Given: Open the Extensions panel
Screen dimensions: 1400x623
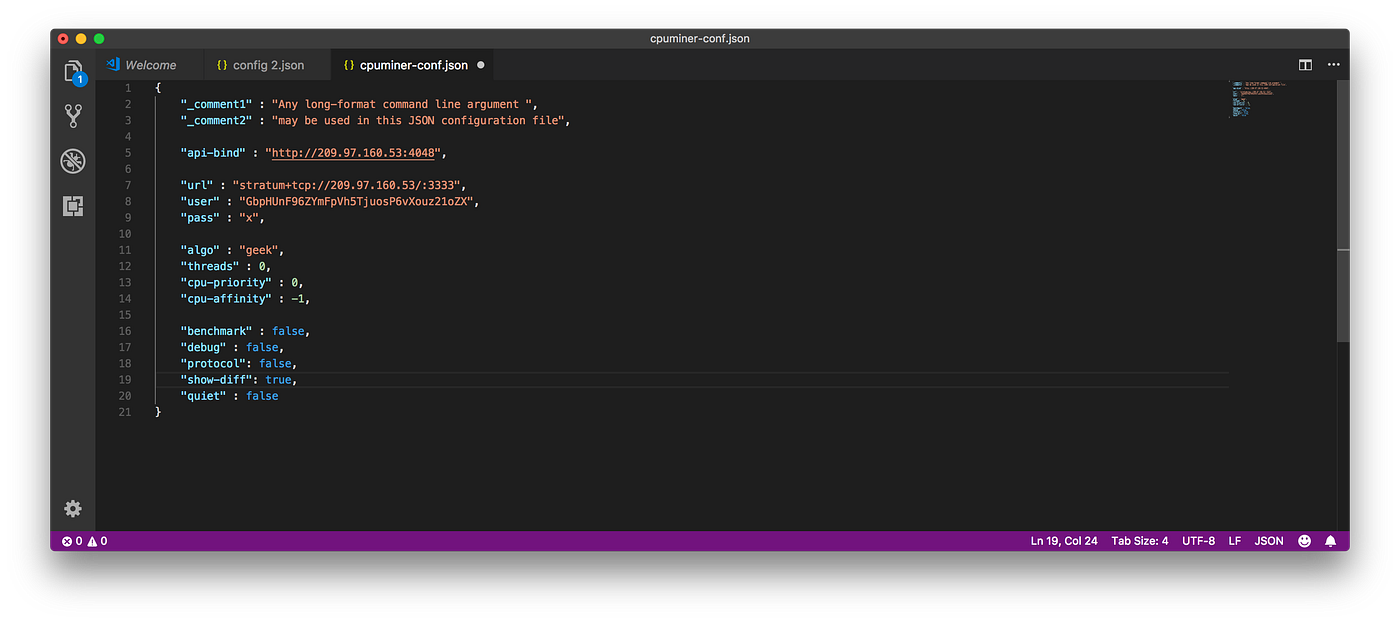Looking at the screenshot, I should 73,206.
